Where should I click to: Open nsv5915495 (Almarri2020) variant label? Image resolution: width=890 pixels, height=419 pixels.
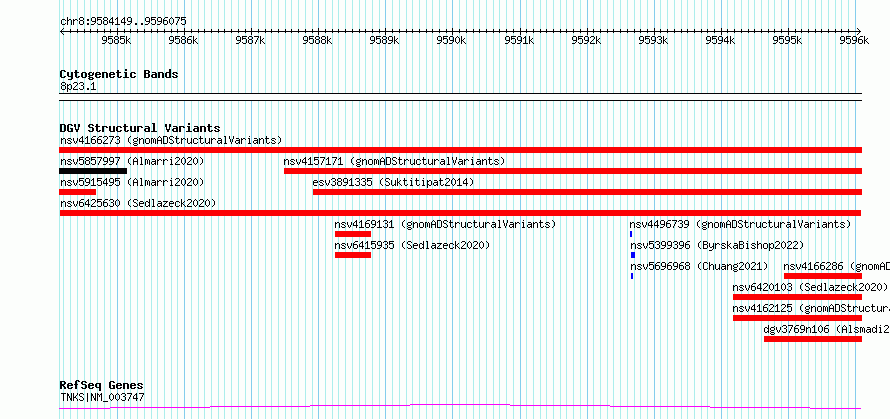coord(132,182)
